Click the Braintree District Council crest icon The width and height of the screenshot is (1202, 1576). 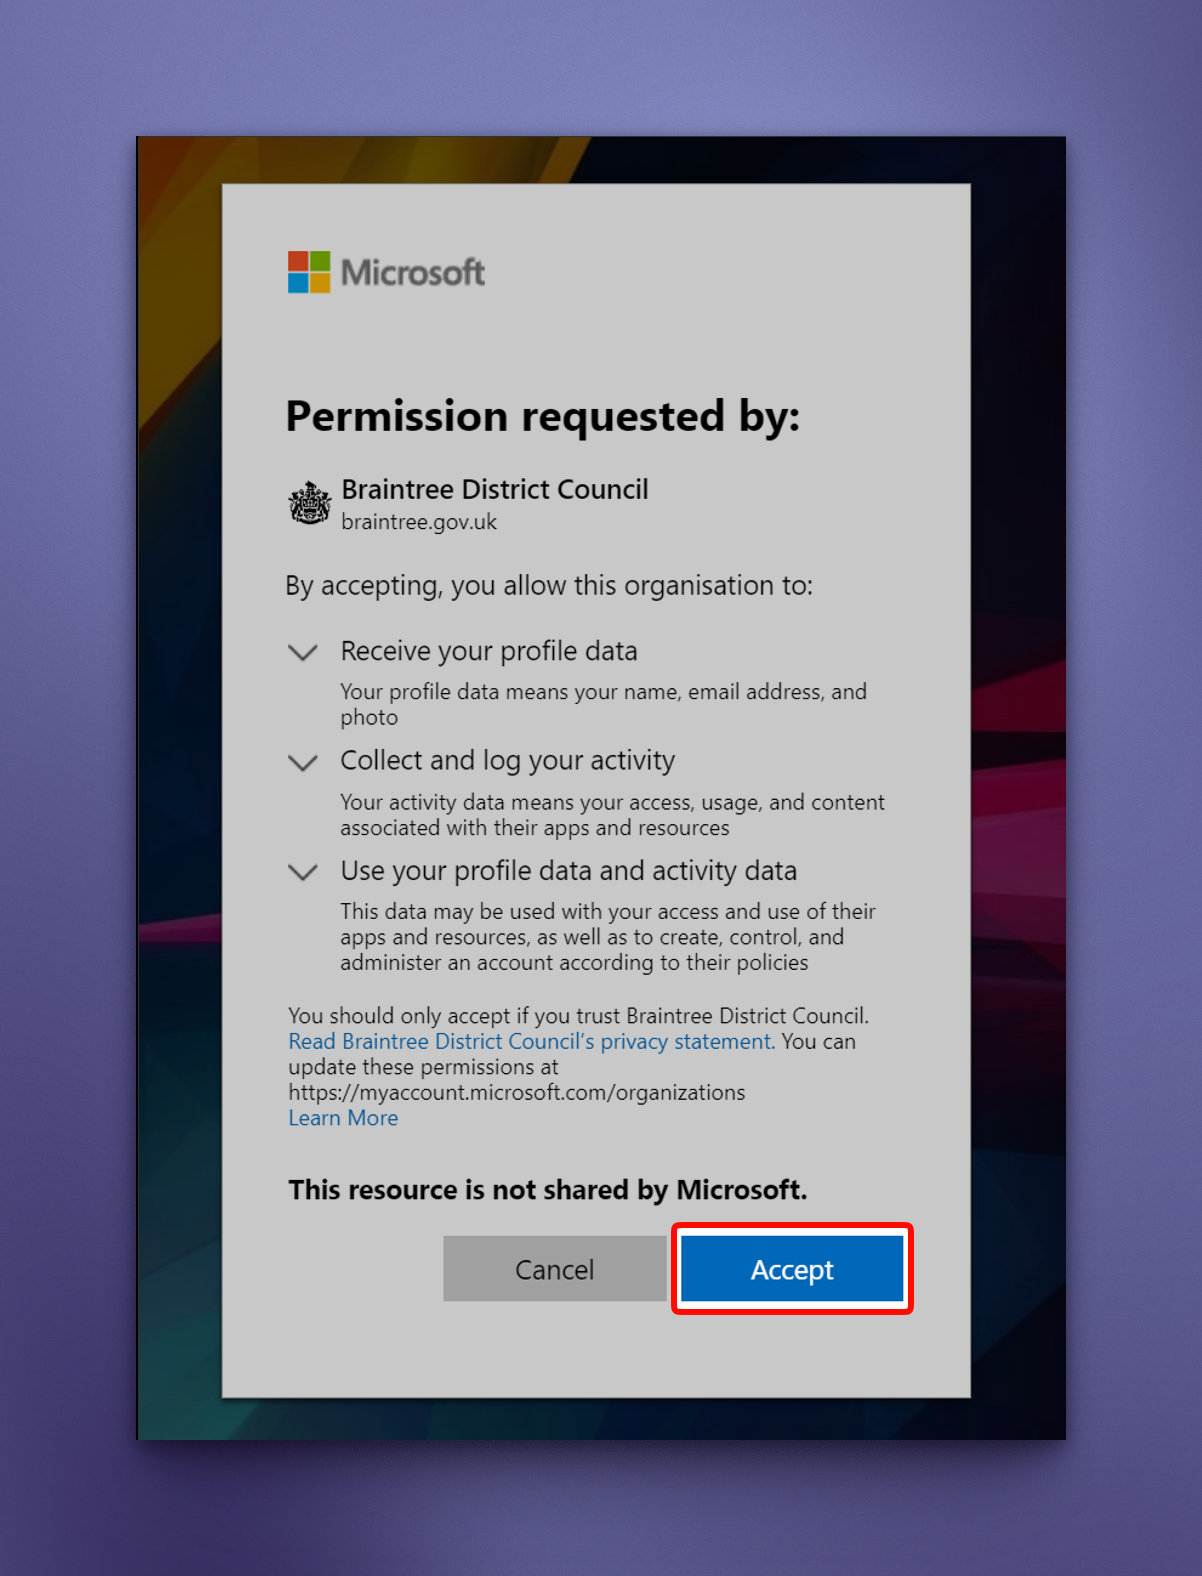pyautogui.click(x=310, y=503)
